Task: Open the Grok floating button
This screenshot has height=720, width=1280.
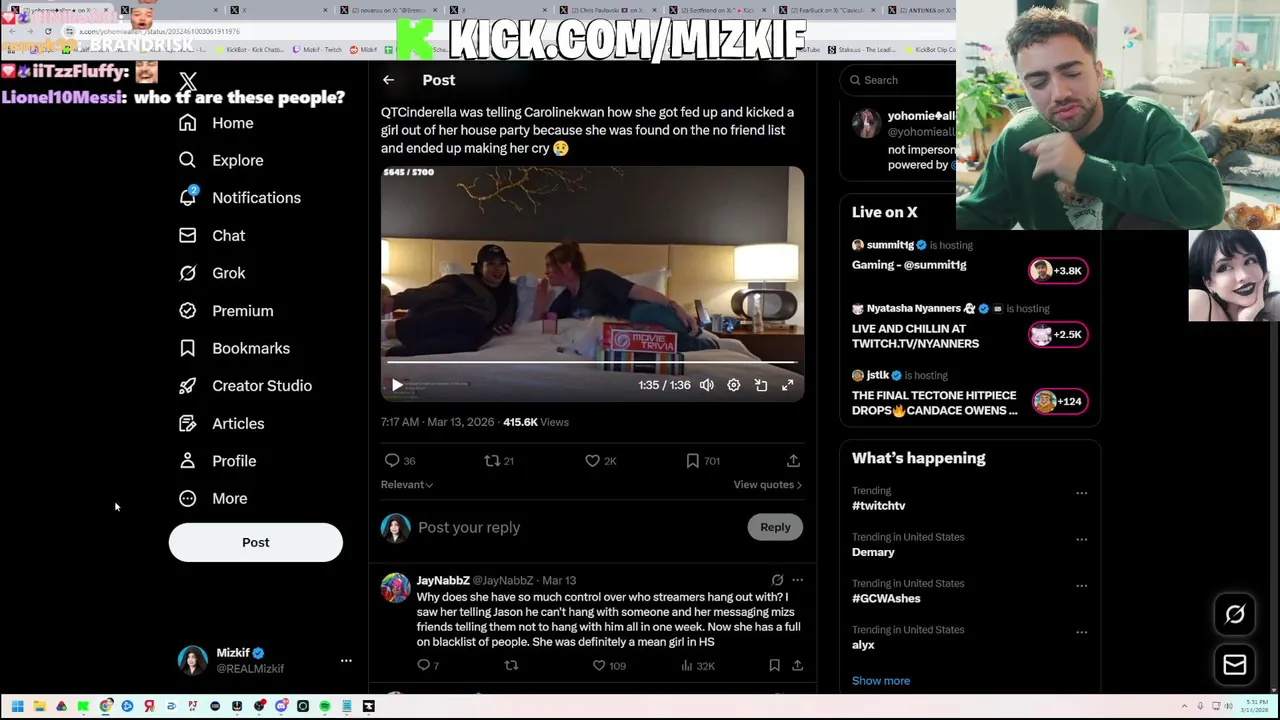Action: (x=1235, y=615)
